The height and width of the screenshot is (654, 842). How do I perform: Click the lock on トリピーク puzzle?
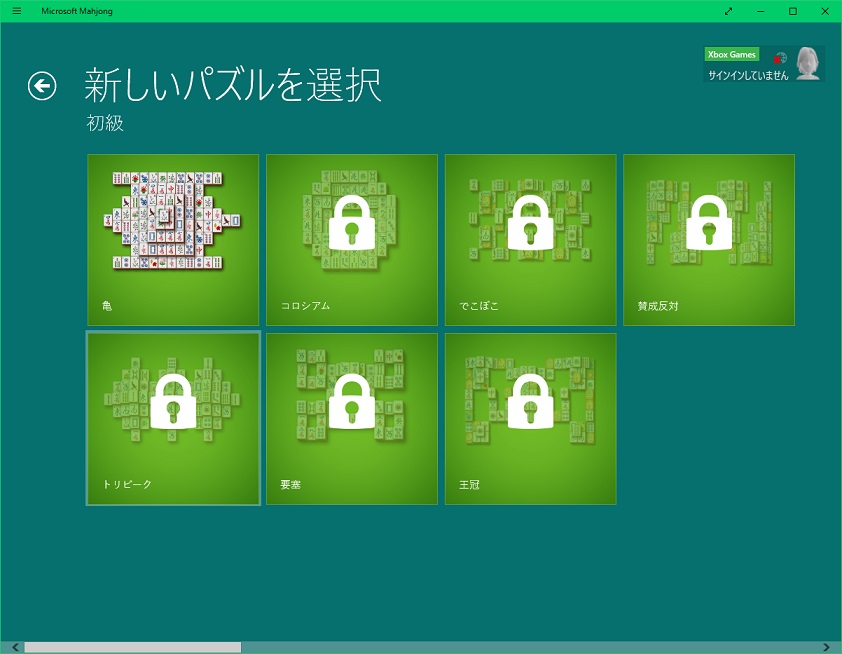(x=173, y=402)
